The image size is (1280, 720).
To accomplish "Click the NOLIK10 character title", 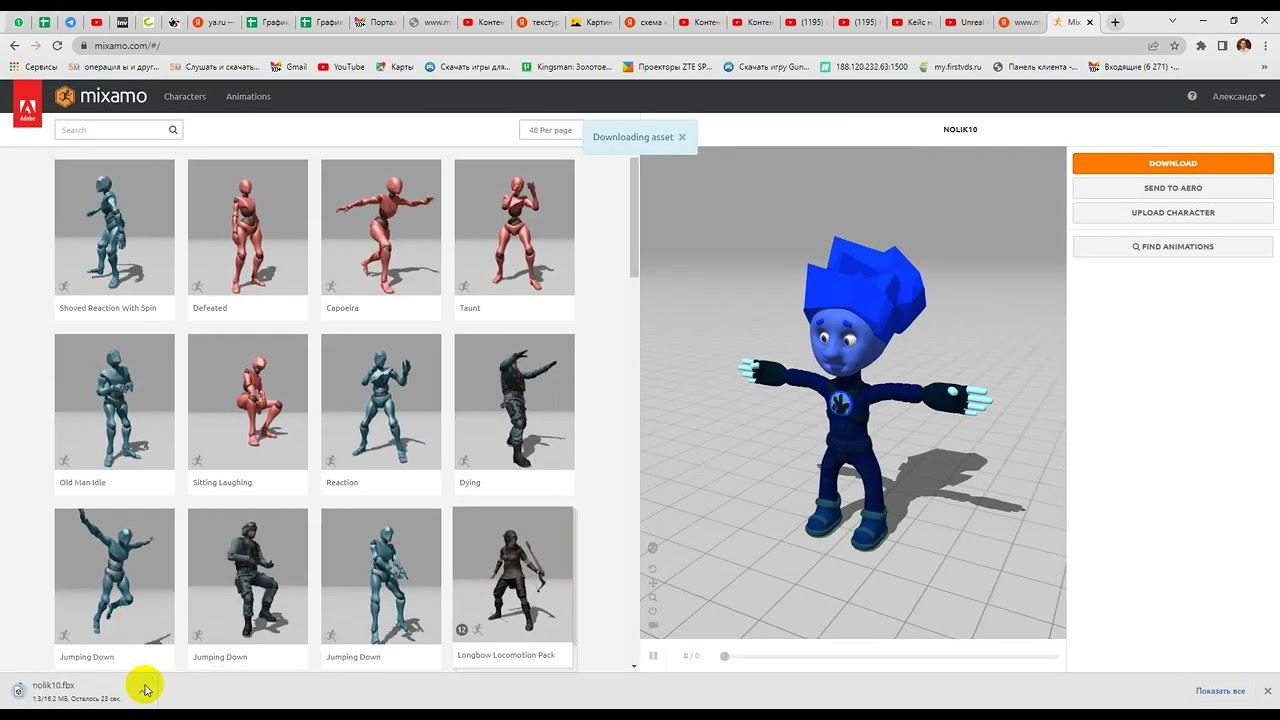I will point(960,130).
